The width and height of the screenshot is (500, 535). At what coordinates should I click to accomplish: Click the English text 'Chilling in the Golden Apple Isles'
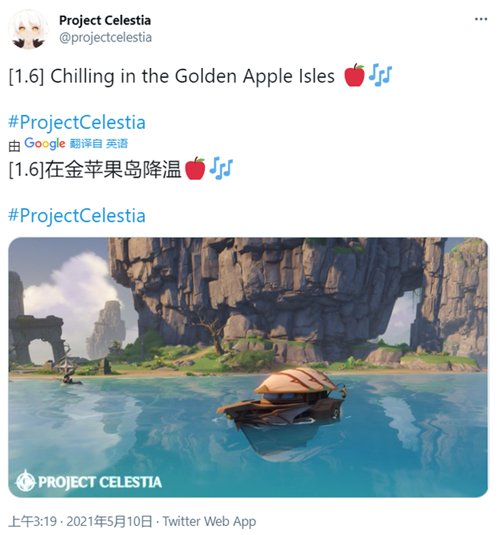click(x=192, y=76)
